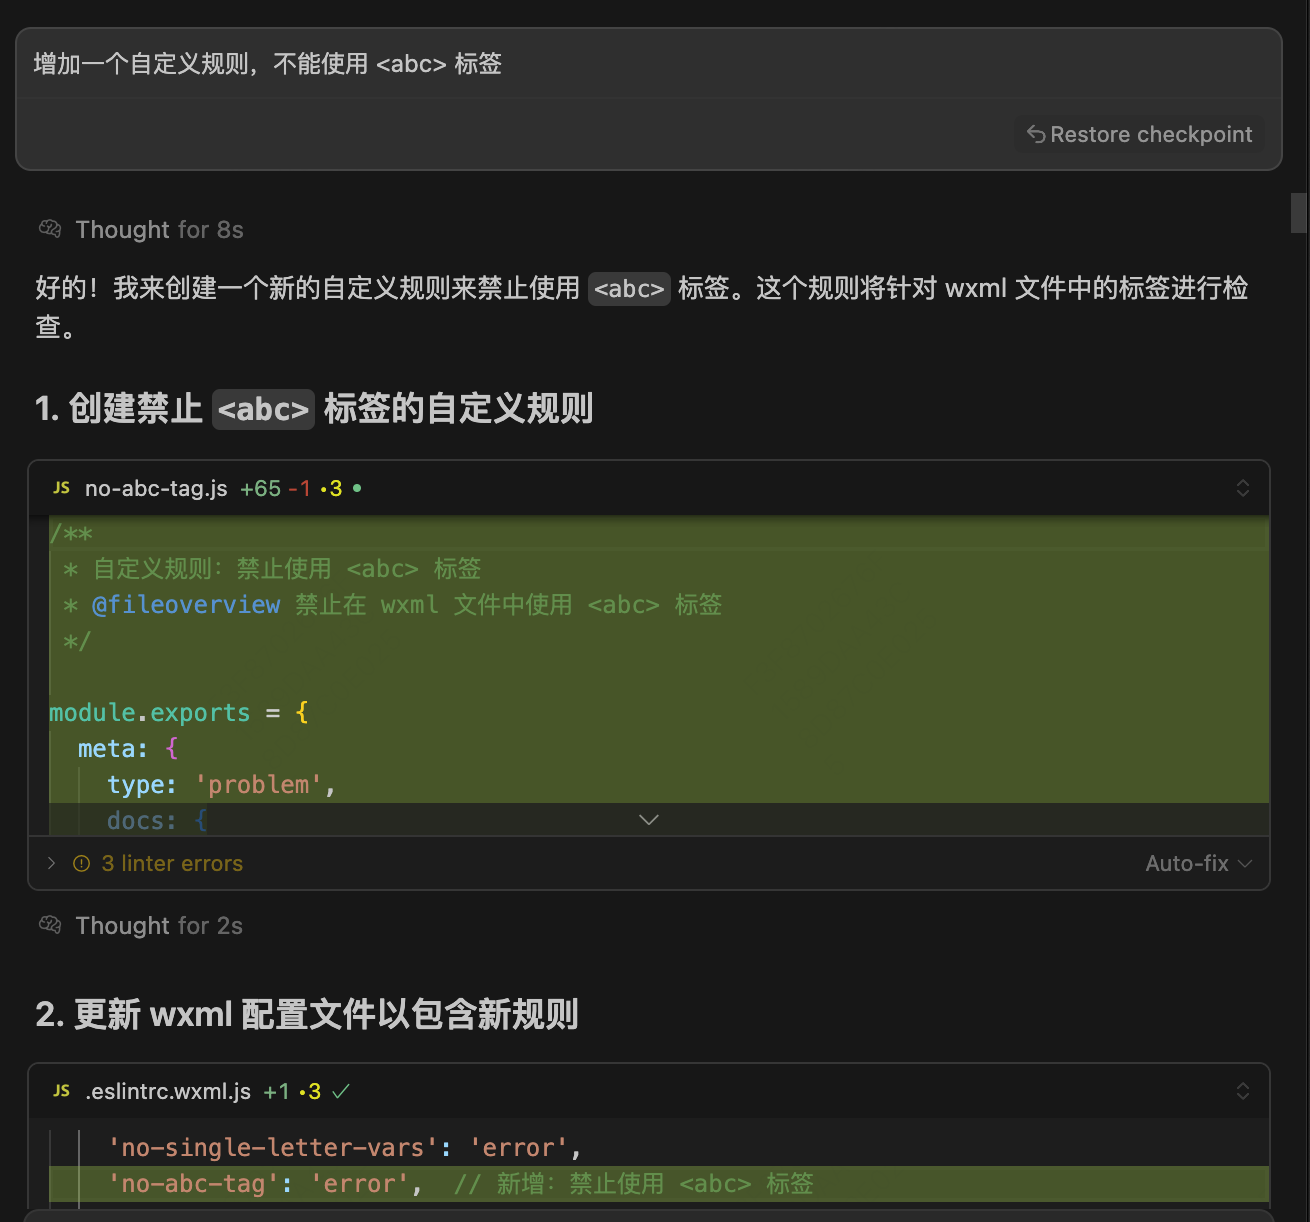The width and height of the screenshot is (1310, 1222).
Task: Click the green checkmark on .eslintrc.wxml.js card
Action: click(341, 1091)
